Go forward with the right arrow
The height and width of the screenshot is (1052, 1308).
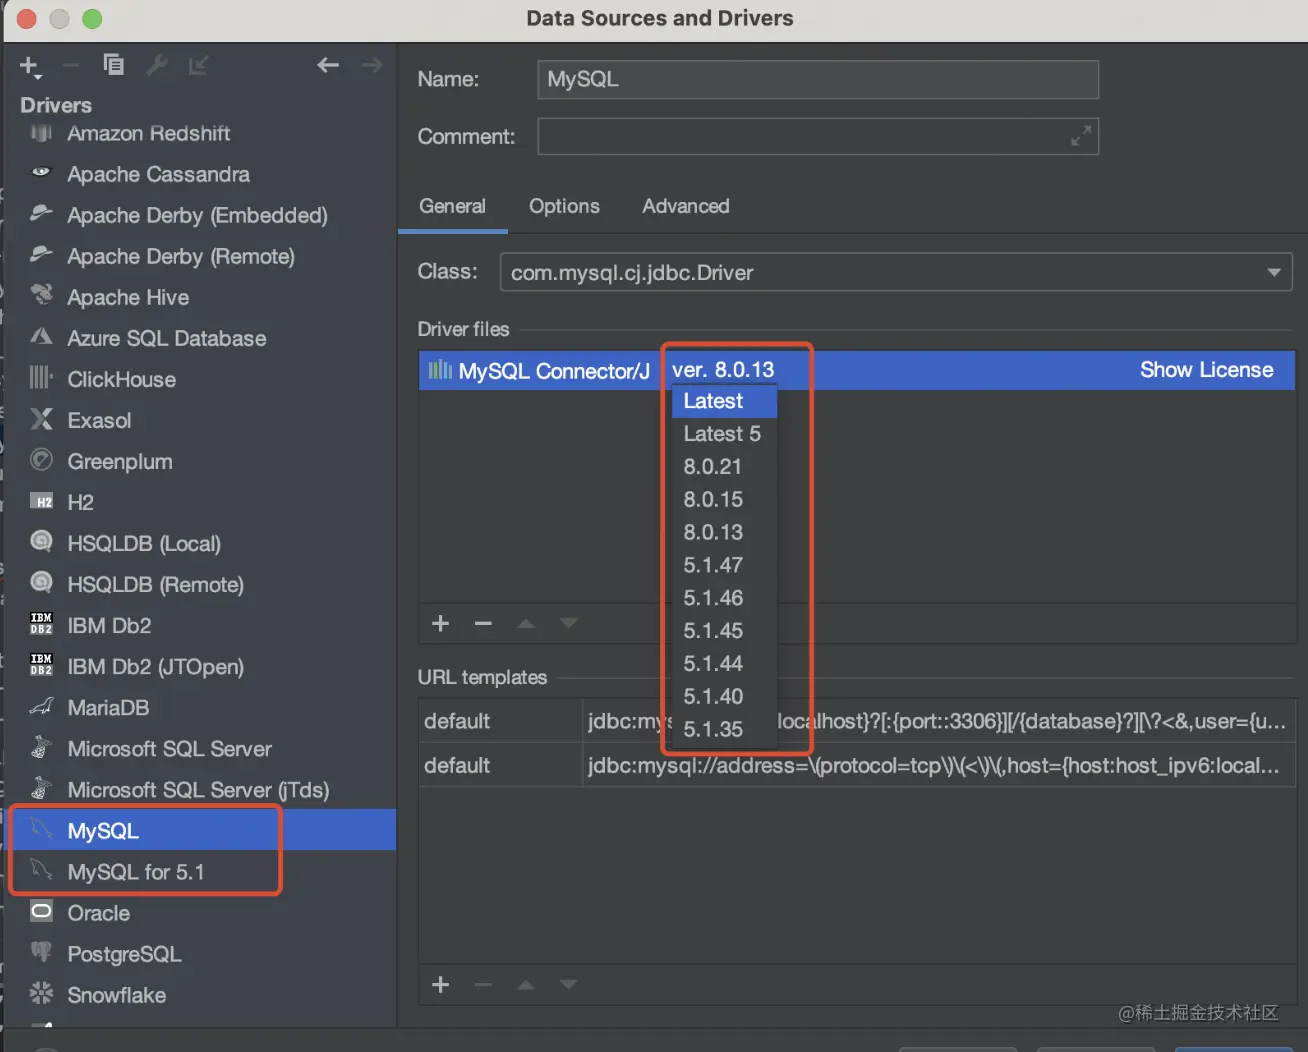tap(372, 65)
